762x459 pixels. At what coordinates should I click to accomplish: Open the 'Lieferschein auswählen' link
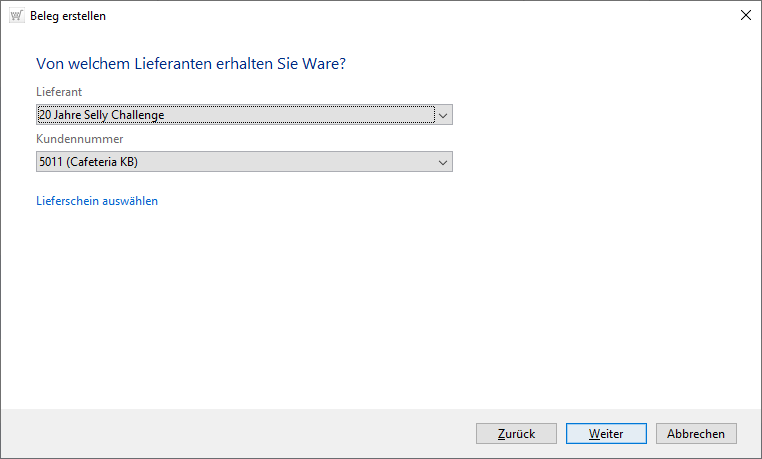click(97, 201)
